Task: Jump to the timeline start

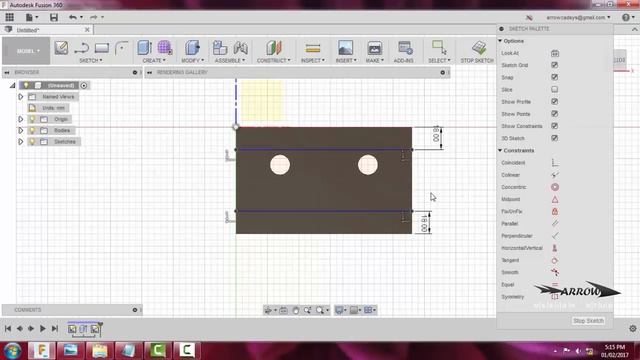Action: (x=8, y=329)
